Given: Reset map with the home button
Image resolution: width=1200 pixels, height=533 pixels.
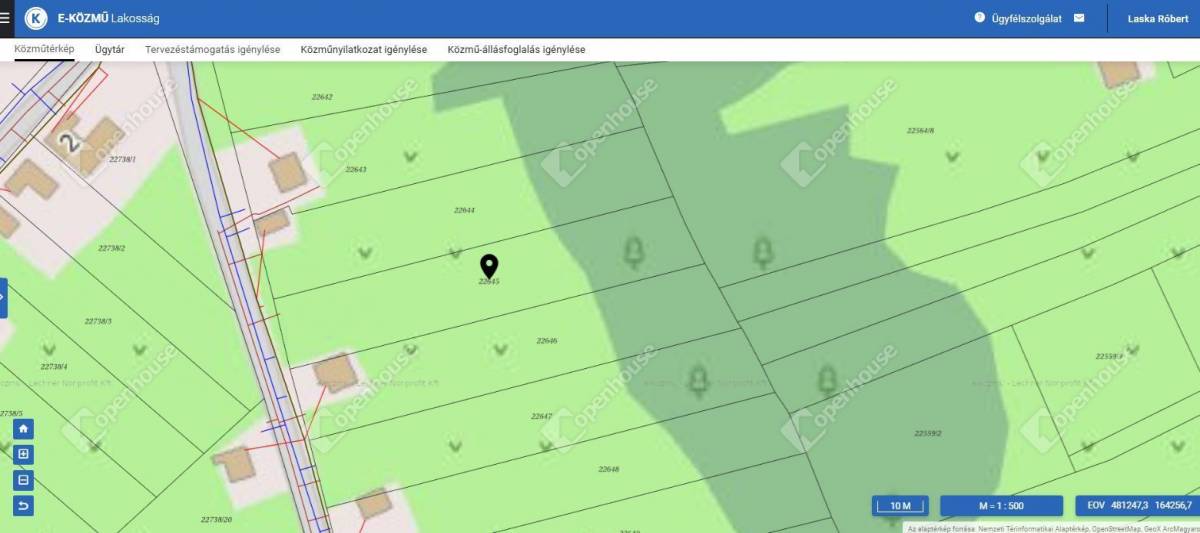Looking at the screenshot, I should [x=24, y=429].
